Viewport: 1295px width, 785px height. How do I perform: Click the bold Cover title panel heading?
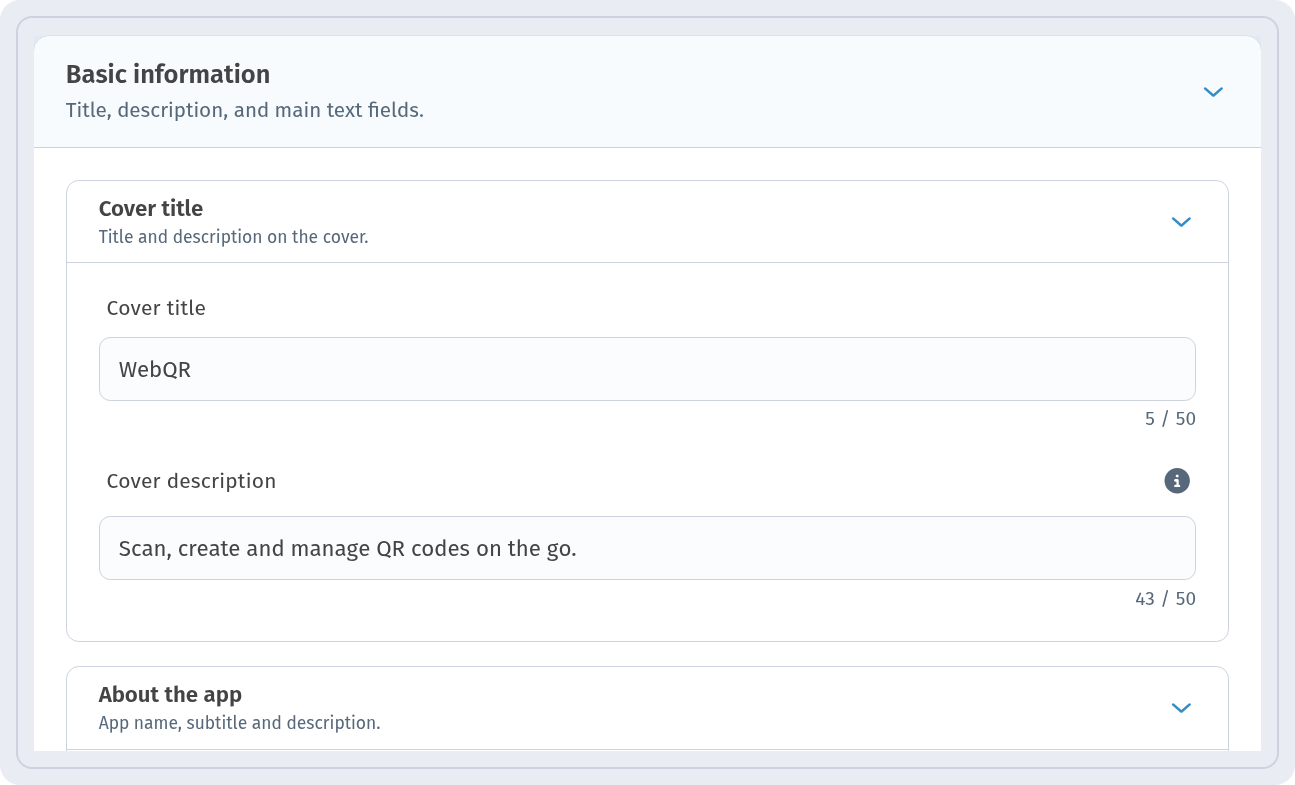click(151, 208)
